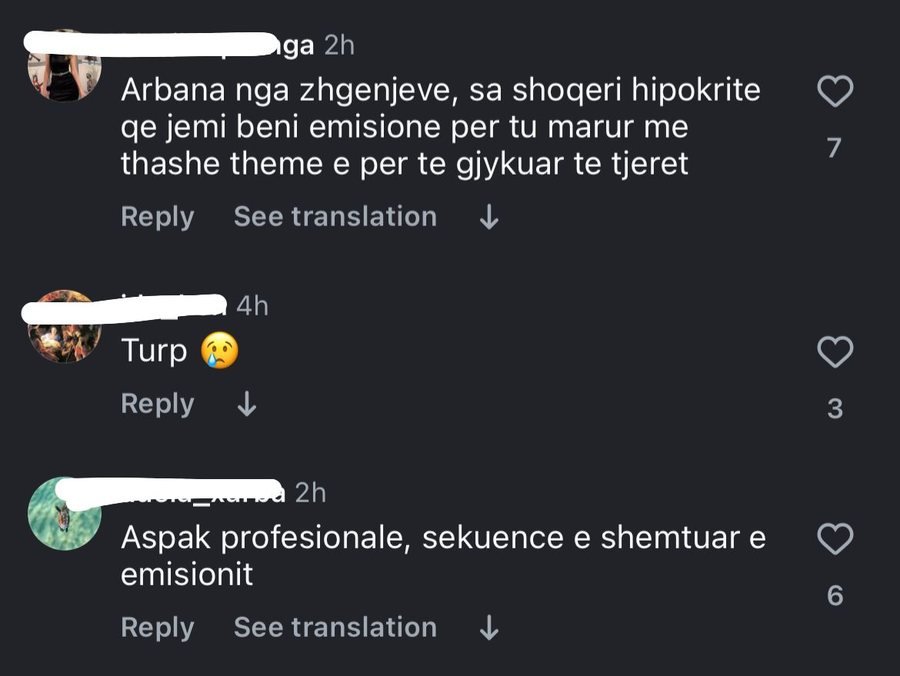The height and width of the screenshot is (676, 900).
Task: Reply to the Arbana nga zhgenjeve comment
Action: point(157,216)
